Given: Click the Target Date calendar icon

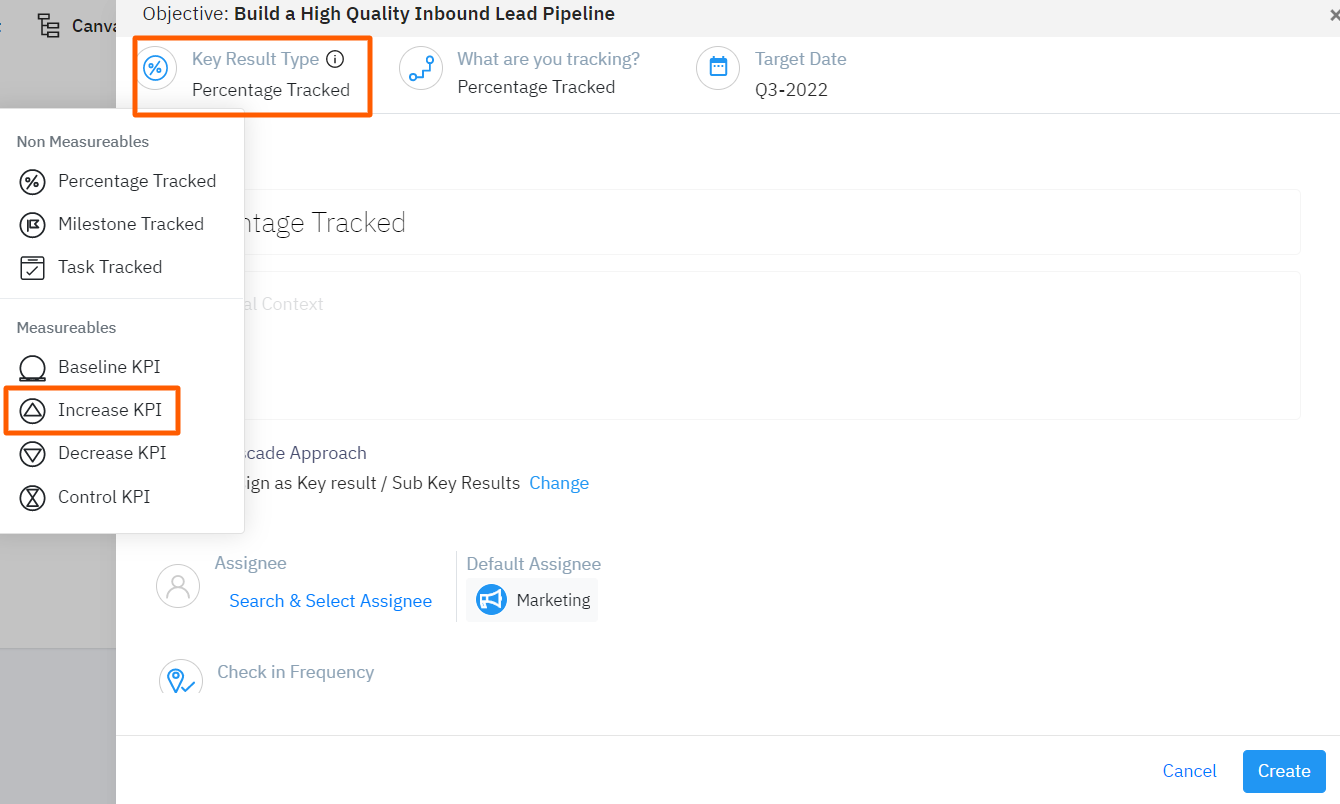Looking at the screenshot, I should click(x=718, y=68).
